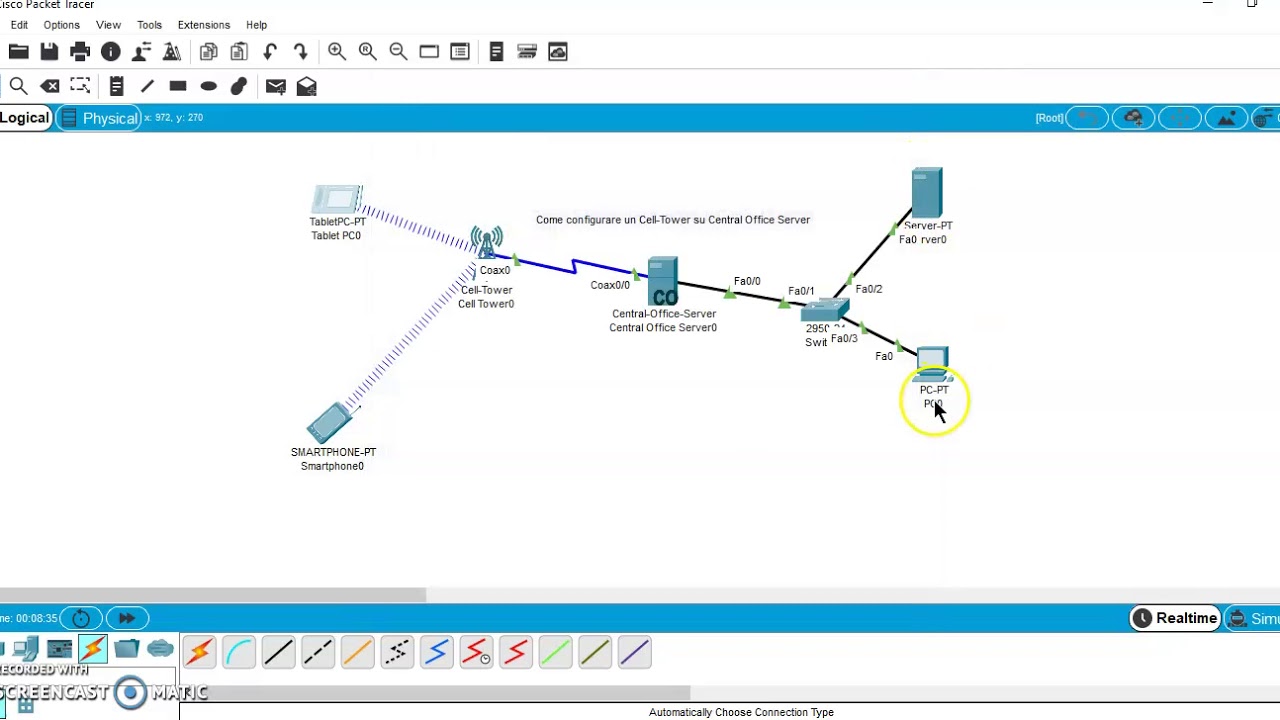Click the Set Tiled Background mountain button
1280x720 pixels.
[x=1226, y=118]
